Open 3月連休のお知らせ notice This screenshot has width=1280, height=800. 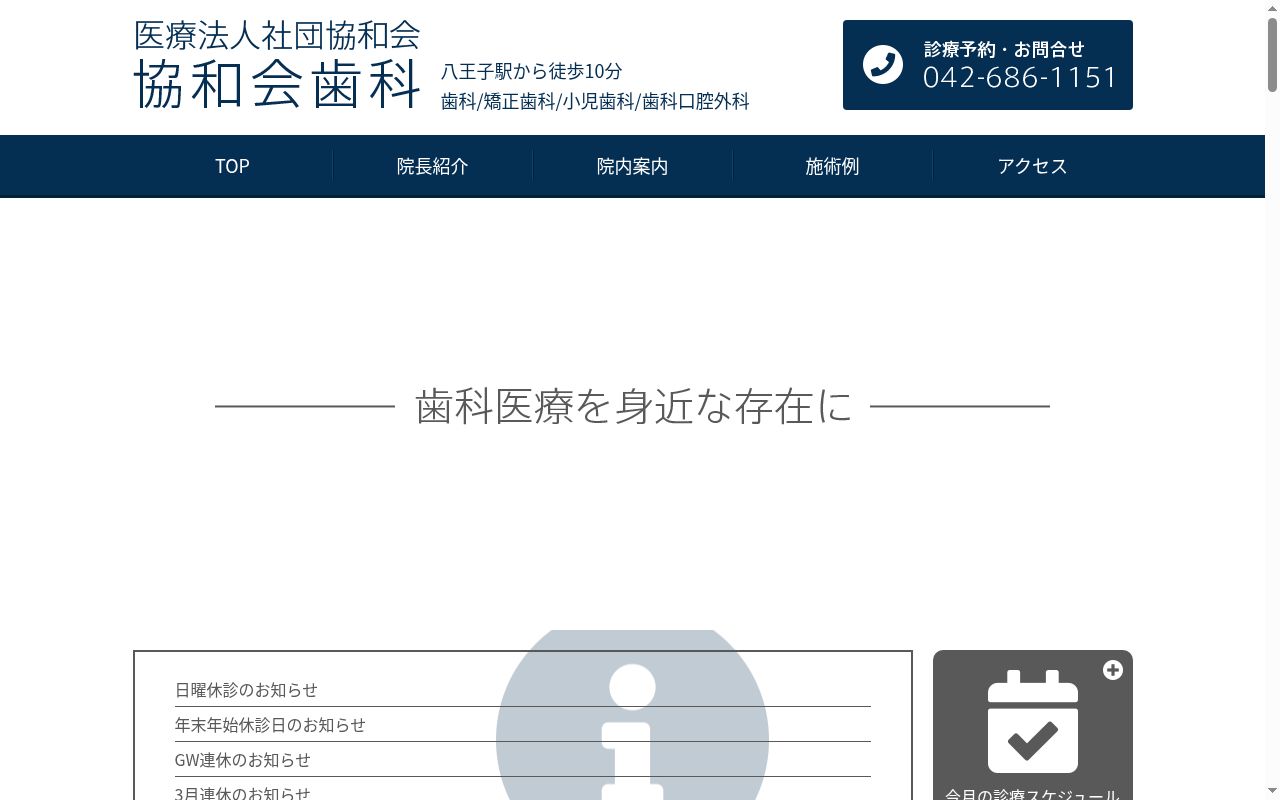click(x=243, y=793)
